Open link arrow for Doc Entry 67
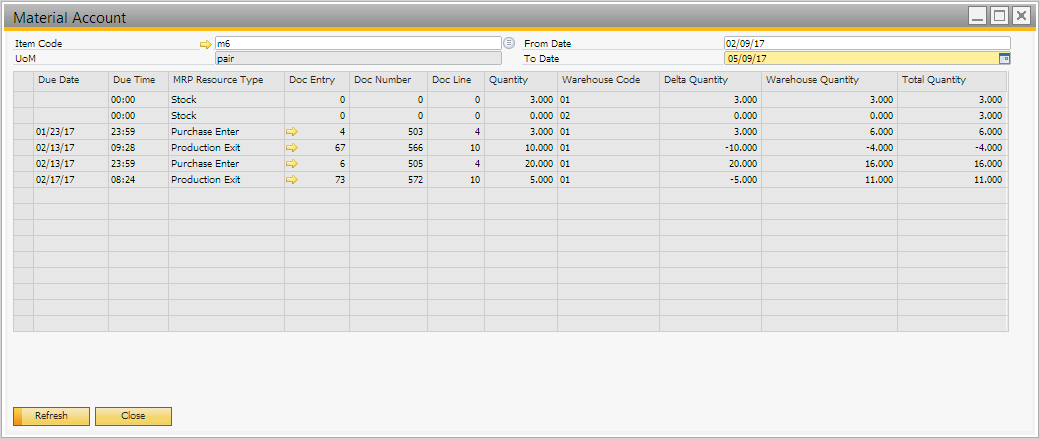 pyautogui.click(x=292, y=148)
